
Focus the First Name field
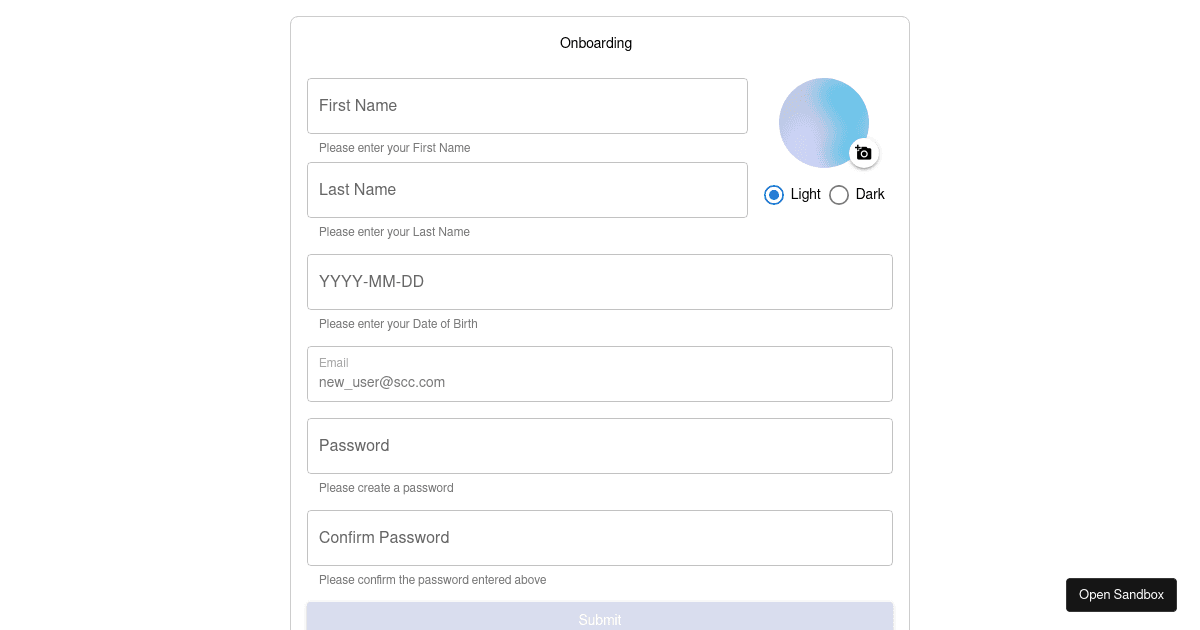[527, 106]
